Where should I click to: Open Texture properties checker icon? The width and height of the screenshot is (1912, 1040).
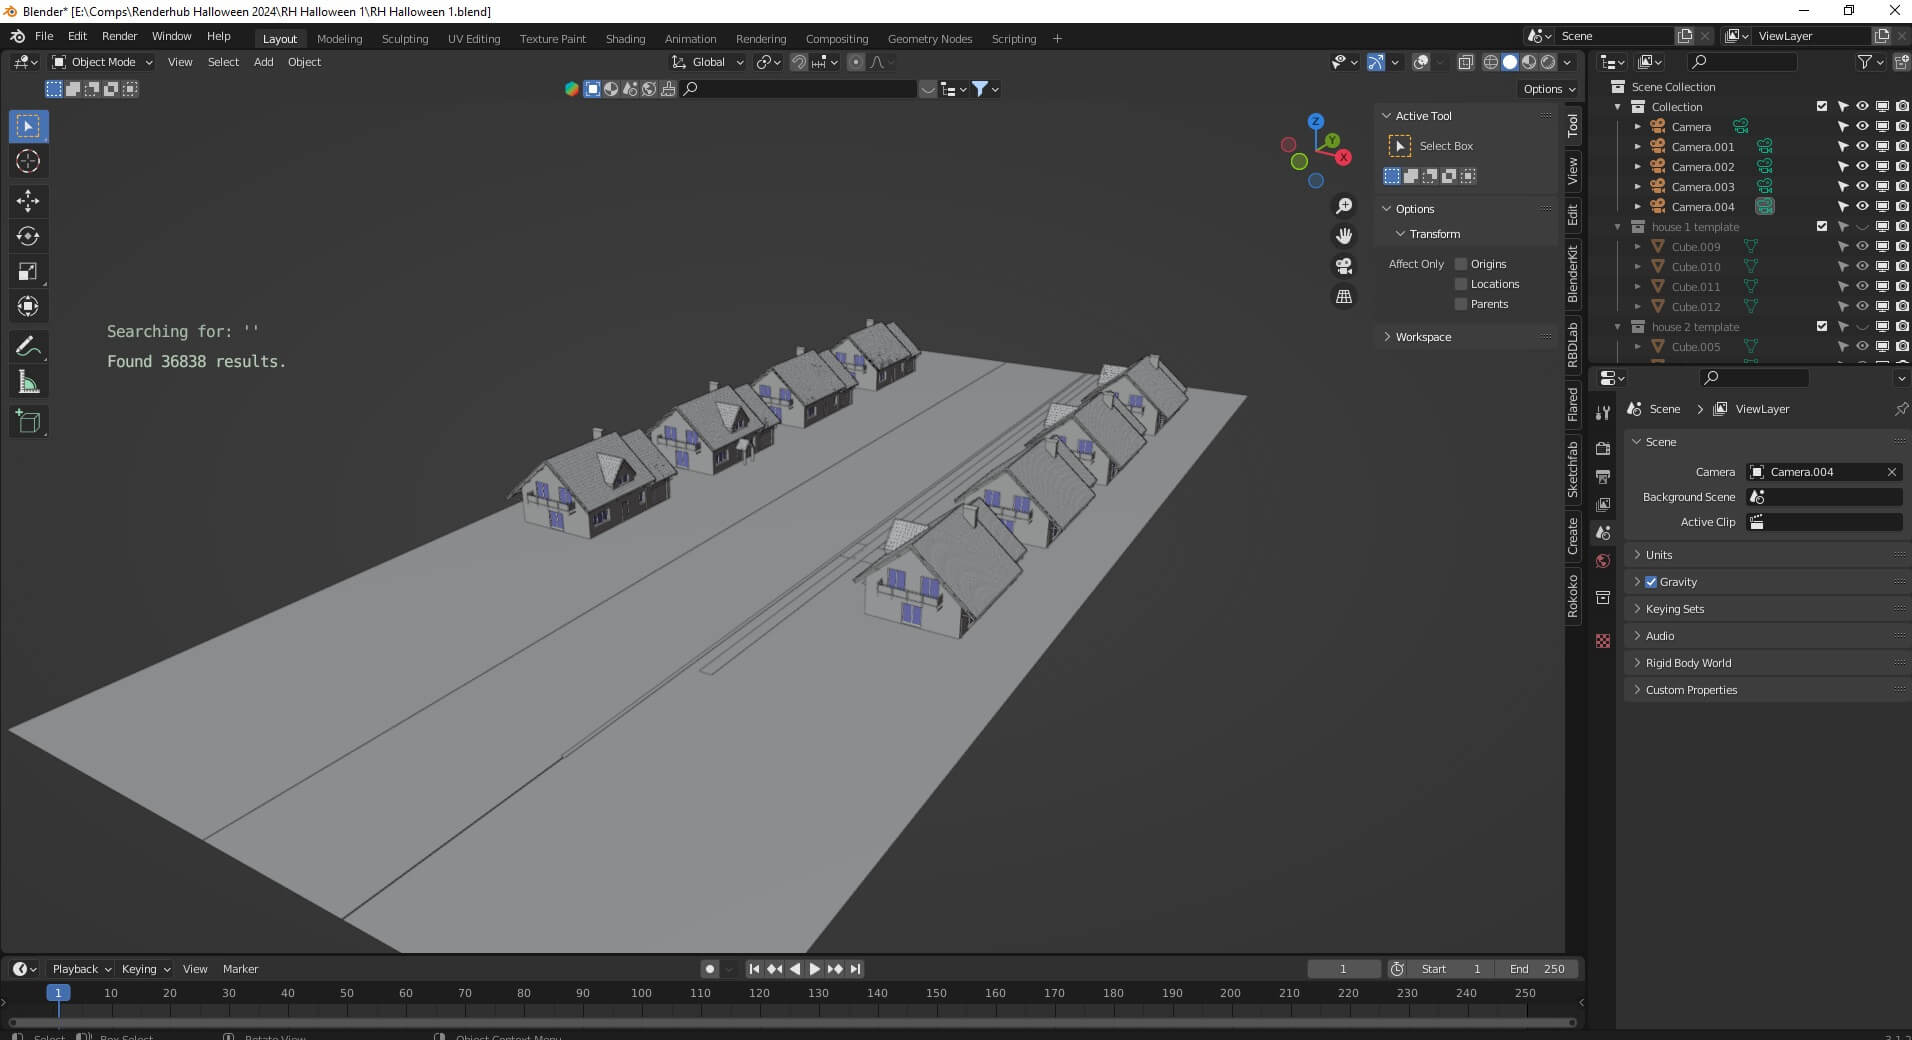1603,641
